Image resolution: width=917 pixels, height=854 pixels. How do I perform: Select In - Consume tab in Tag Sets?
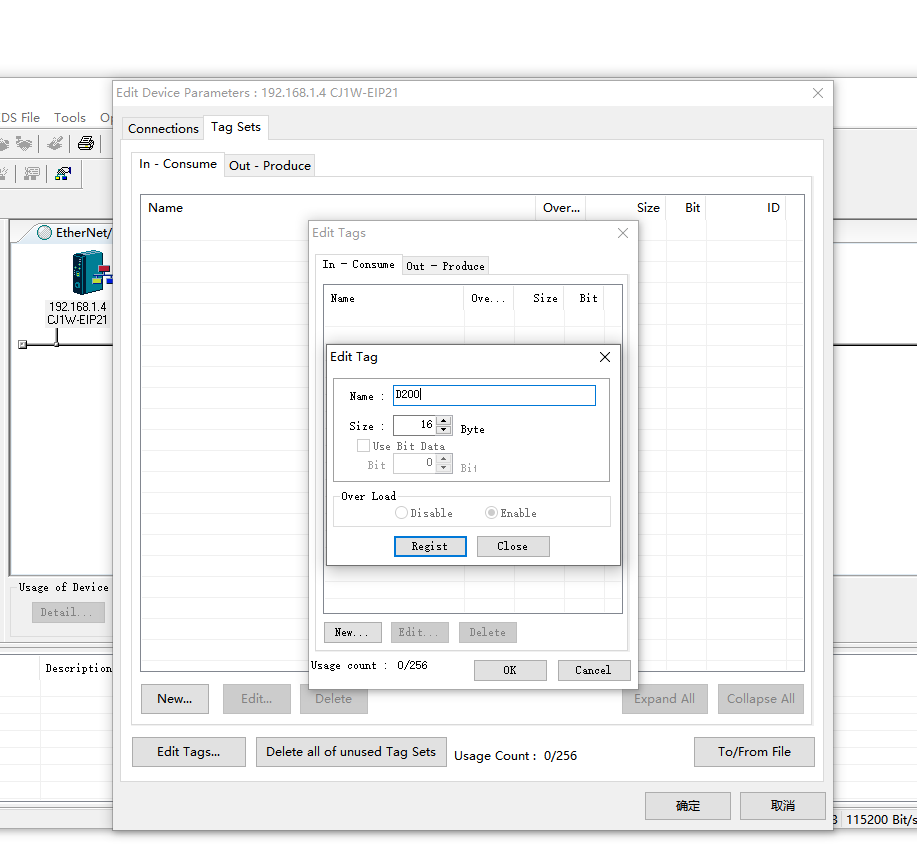pyautogui.click(x=178, y=164)
